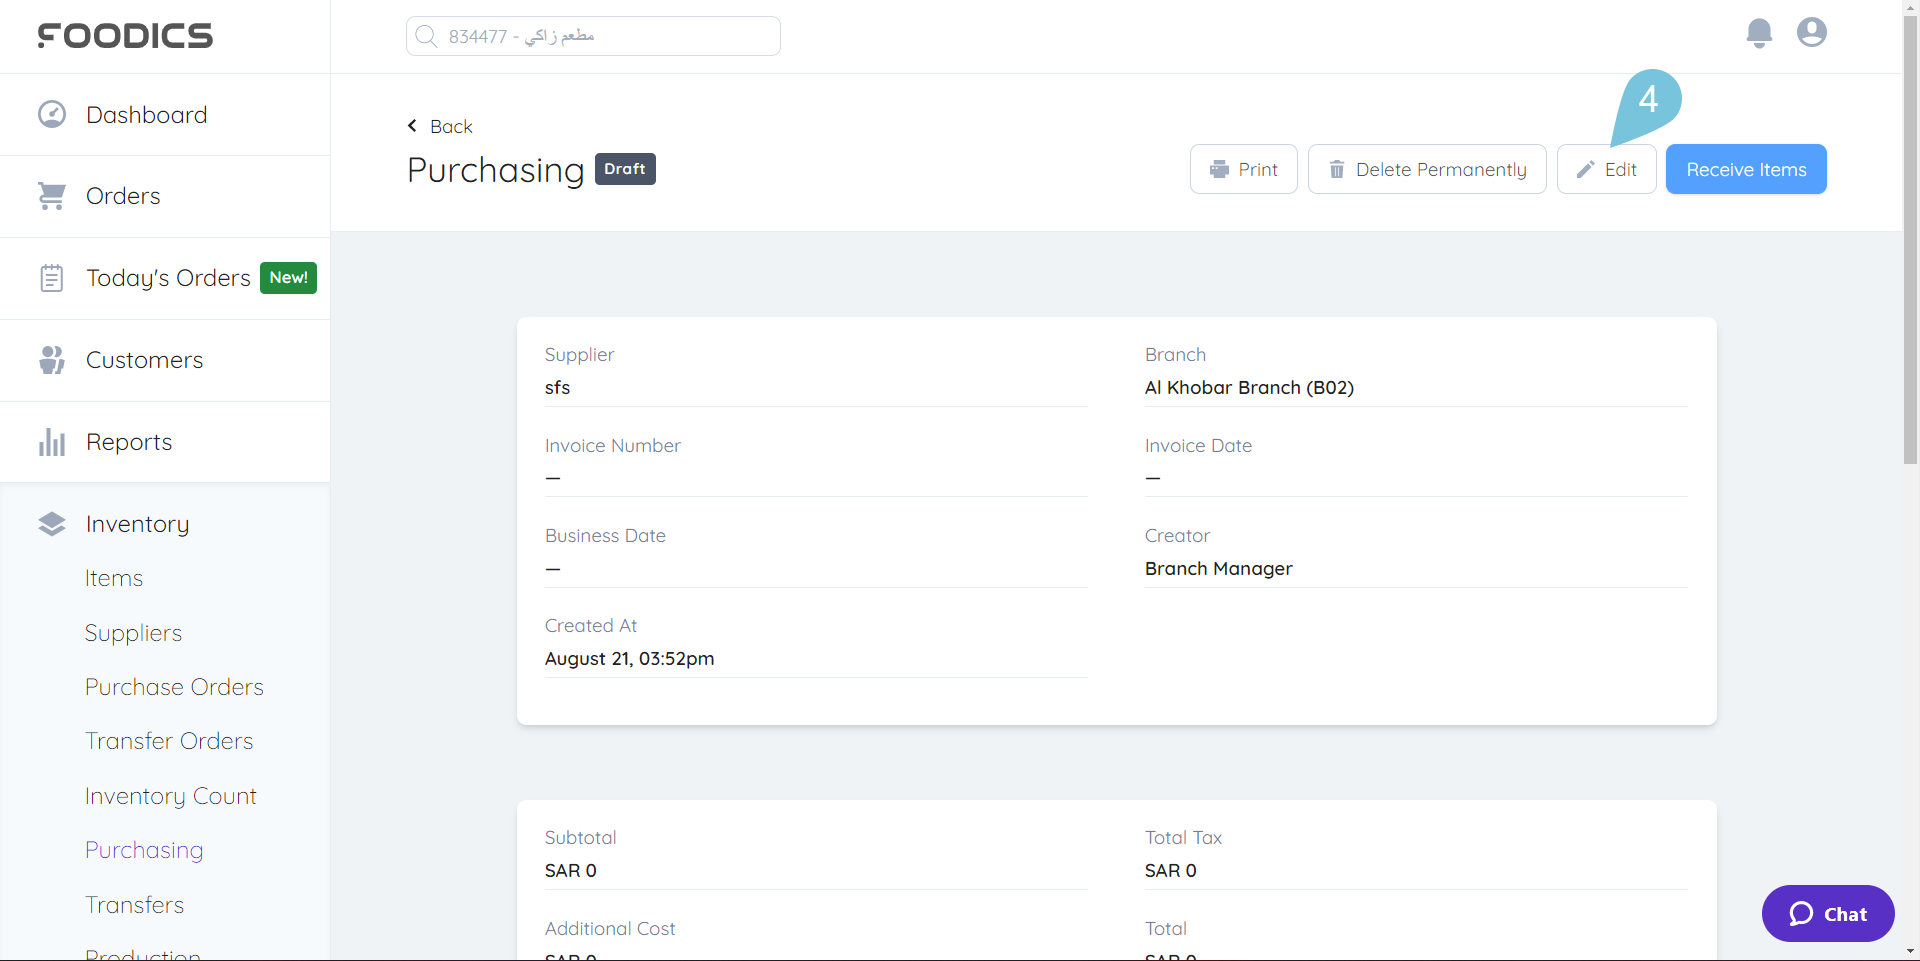
Task: Select the Today's Orders clipboard icon
Action: (x=51, y=277)
